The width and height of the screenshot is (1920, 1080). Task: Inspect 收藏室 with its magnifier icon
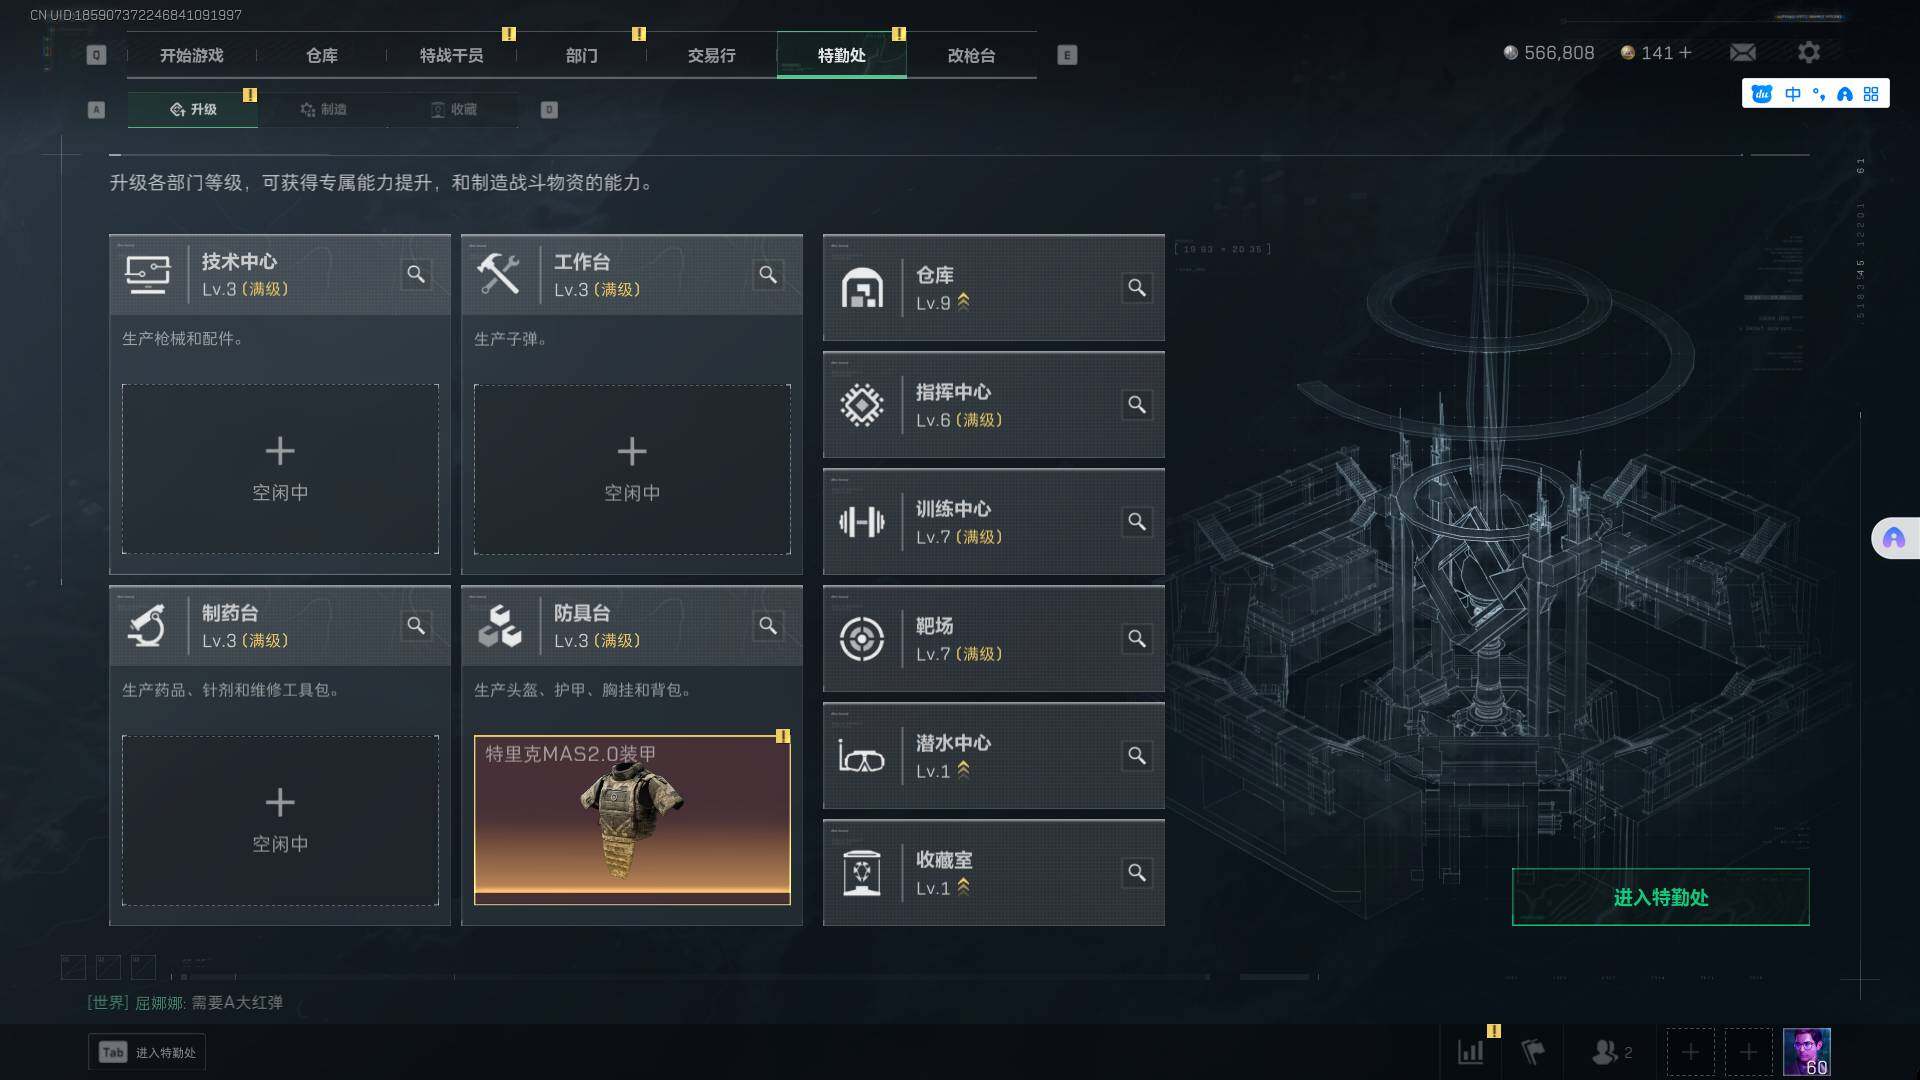pos(1137,873)
